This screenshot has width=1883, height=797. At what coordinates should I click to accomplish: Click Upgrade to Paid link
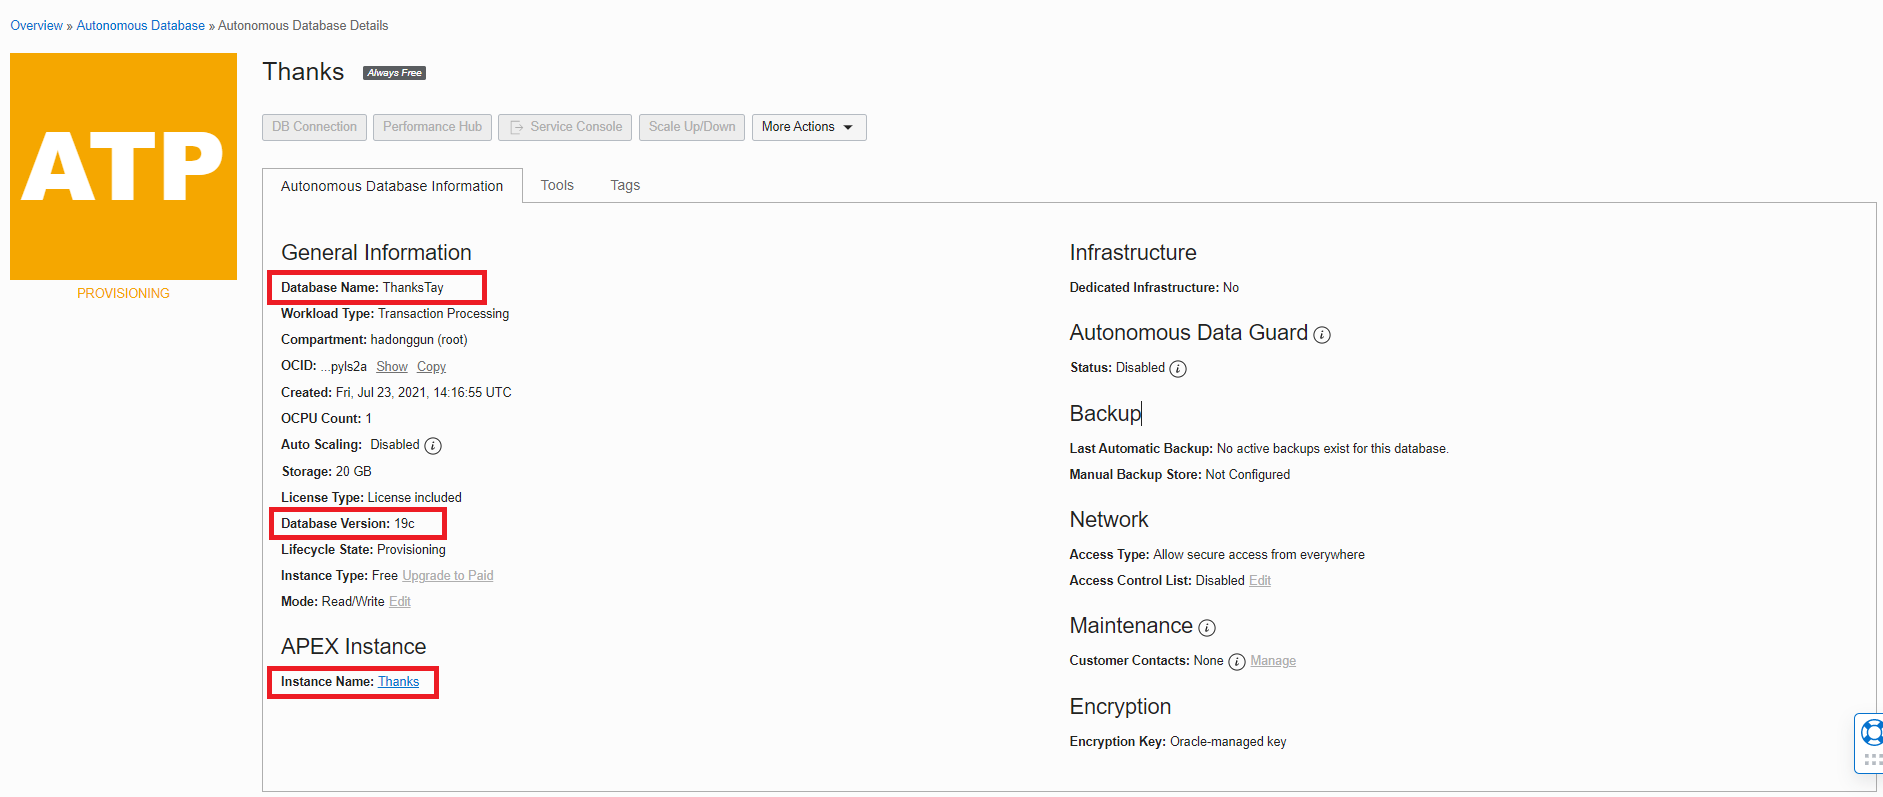(x=448, y=576)
